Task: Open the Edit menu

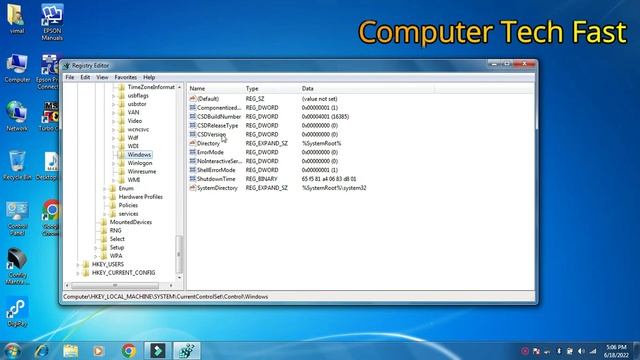Action: (x=85, y=77)
